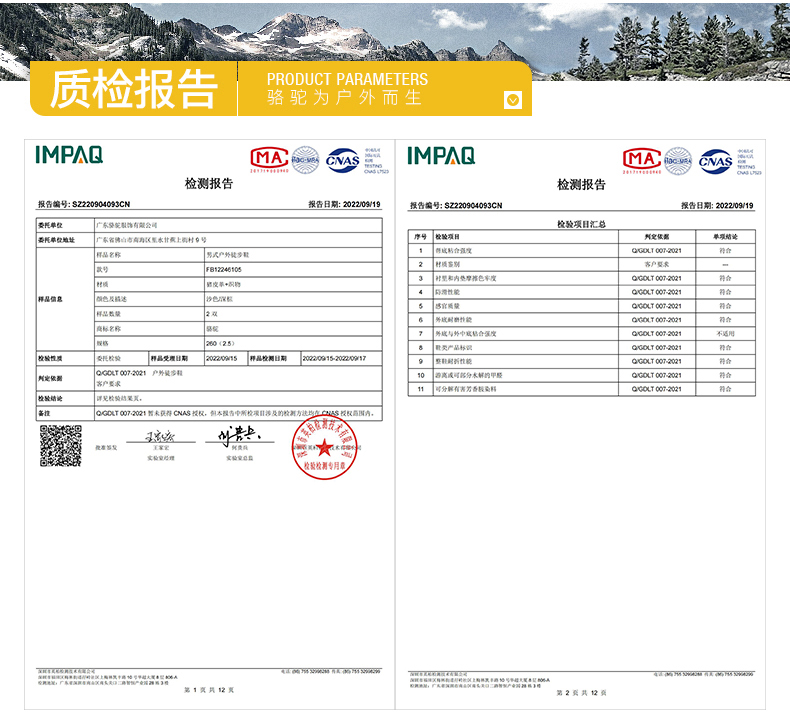Click the 备注 row header cell
Image resolution: width=790 pixels, height=720 pixels.
click(65, 413)
